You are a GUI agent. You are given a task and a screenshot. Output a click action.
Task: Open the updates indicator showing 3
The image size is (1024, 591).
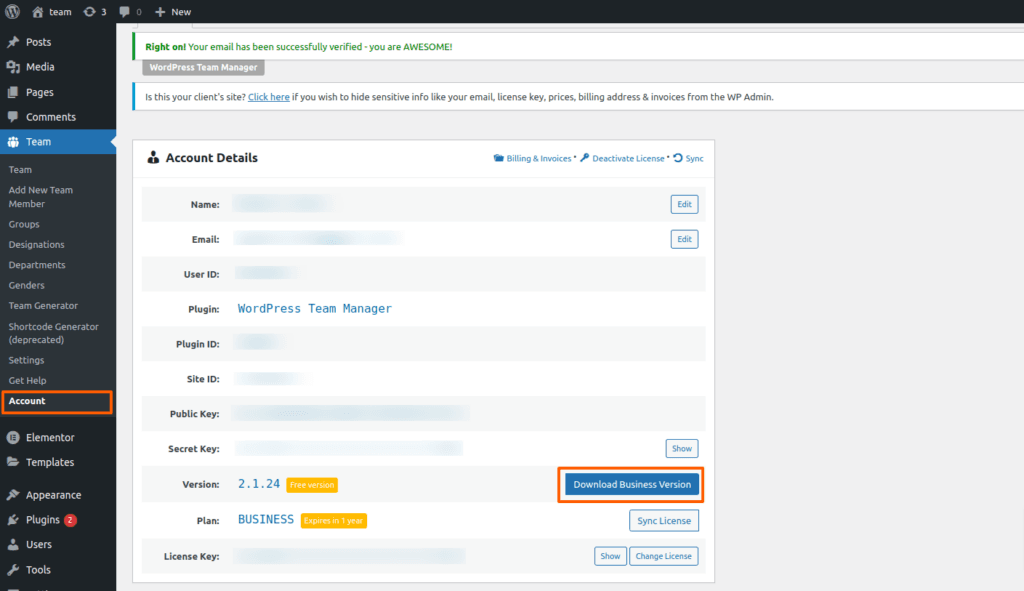coord(95,12)
